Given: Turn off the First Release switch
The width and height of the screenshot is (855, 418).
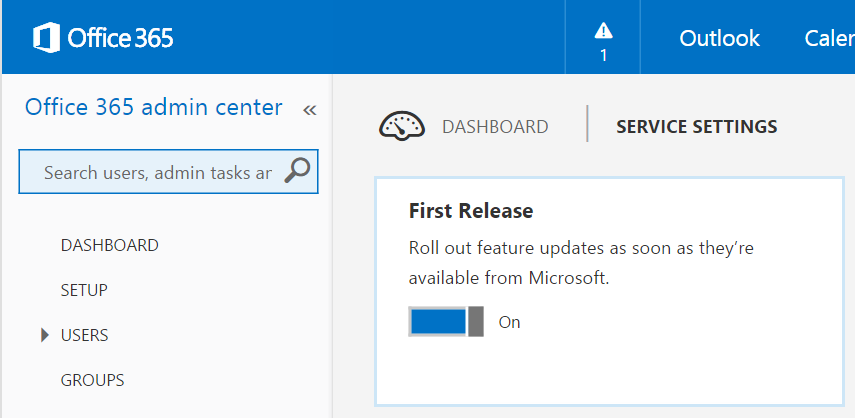Looking at the screenshot, I should tap(446, 322).
